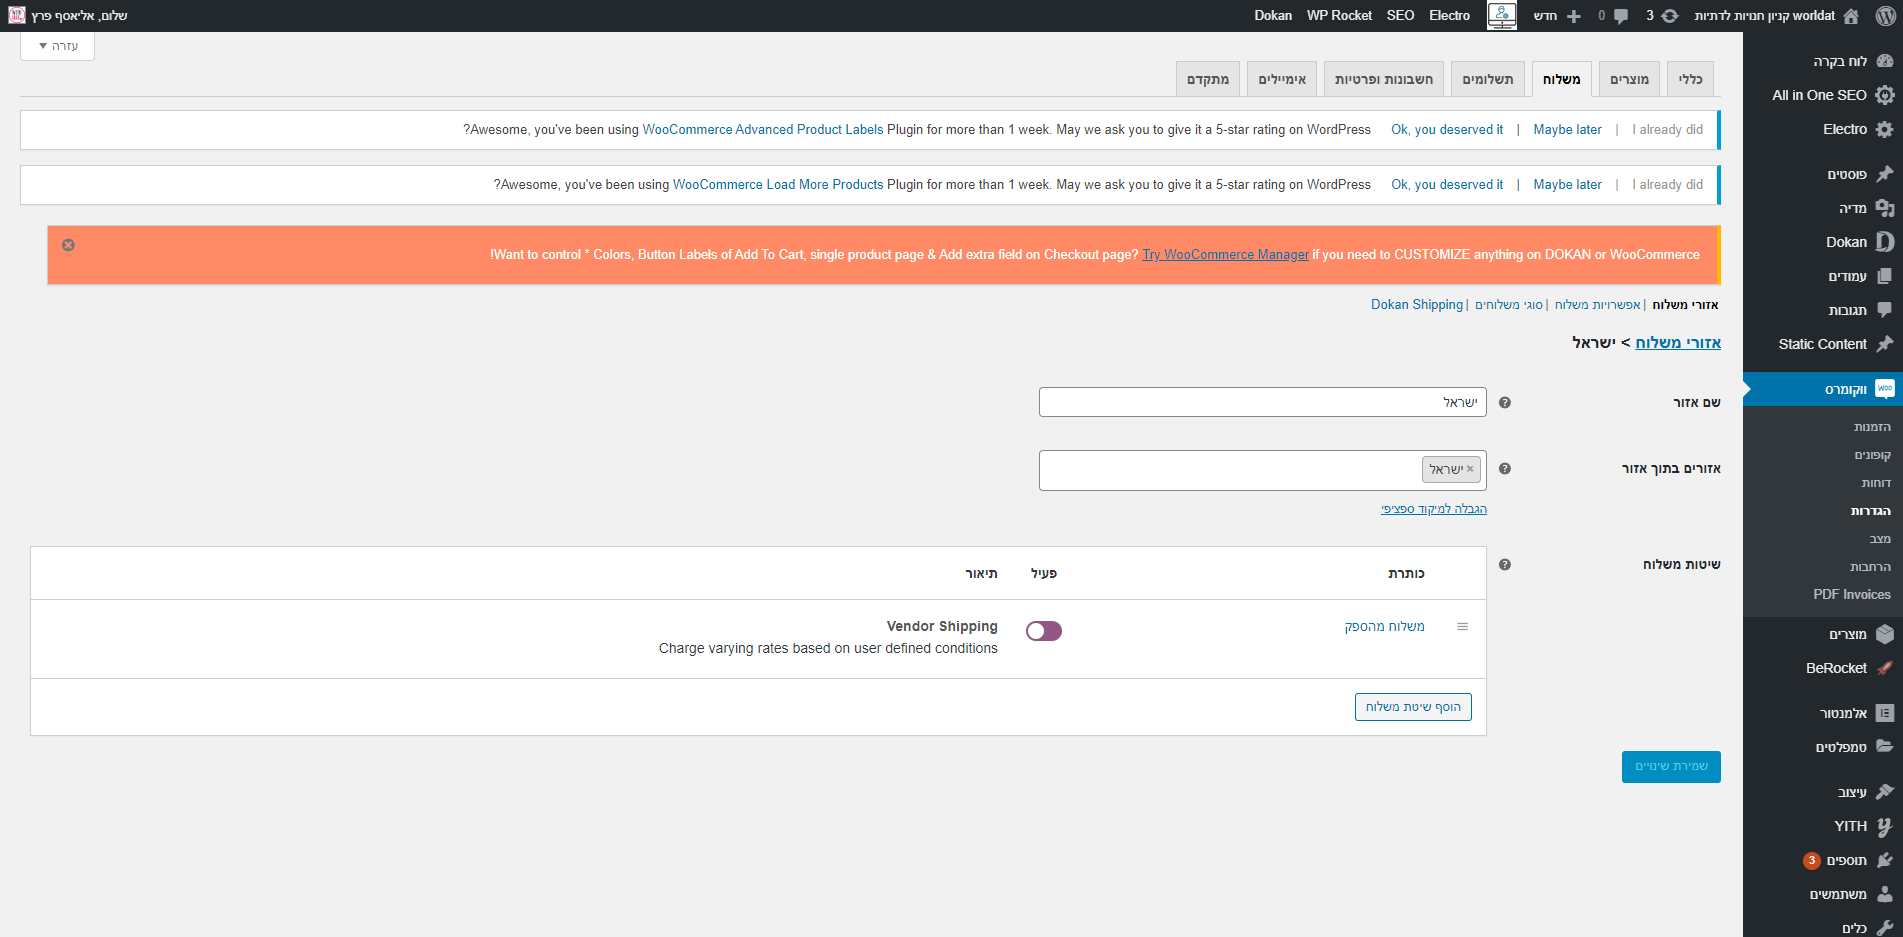Image resolution: width=1903 pixels, height=937 pixels.
Task: Open the Users person icon
Action: tap(1885, 894)
